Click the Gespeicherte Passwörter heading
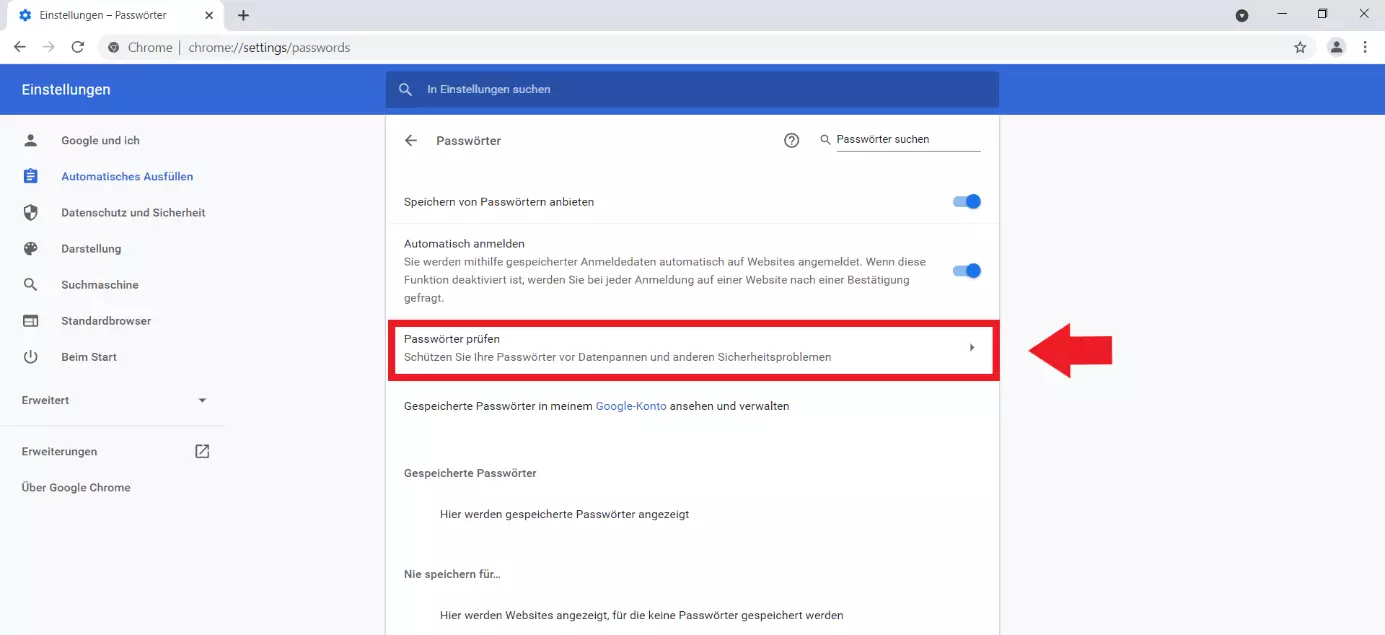 [x=470, y=473]
